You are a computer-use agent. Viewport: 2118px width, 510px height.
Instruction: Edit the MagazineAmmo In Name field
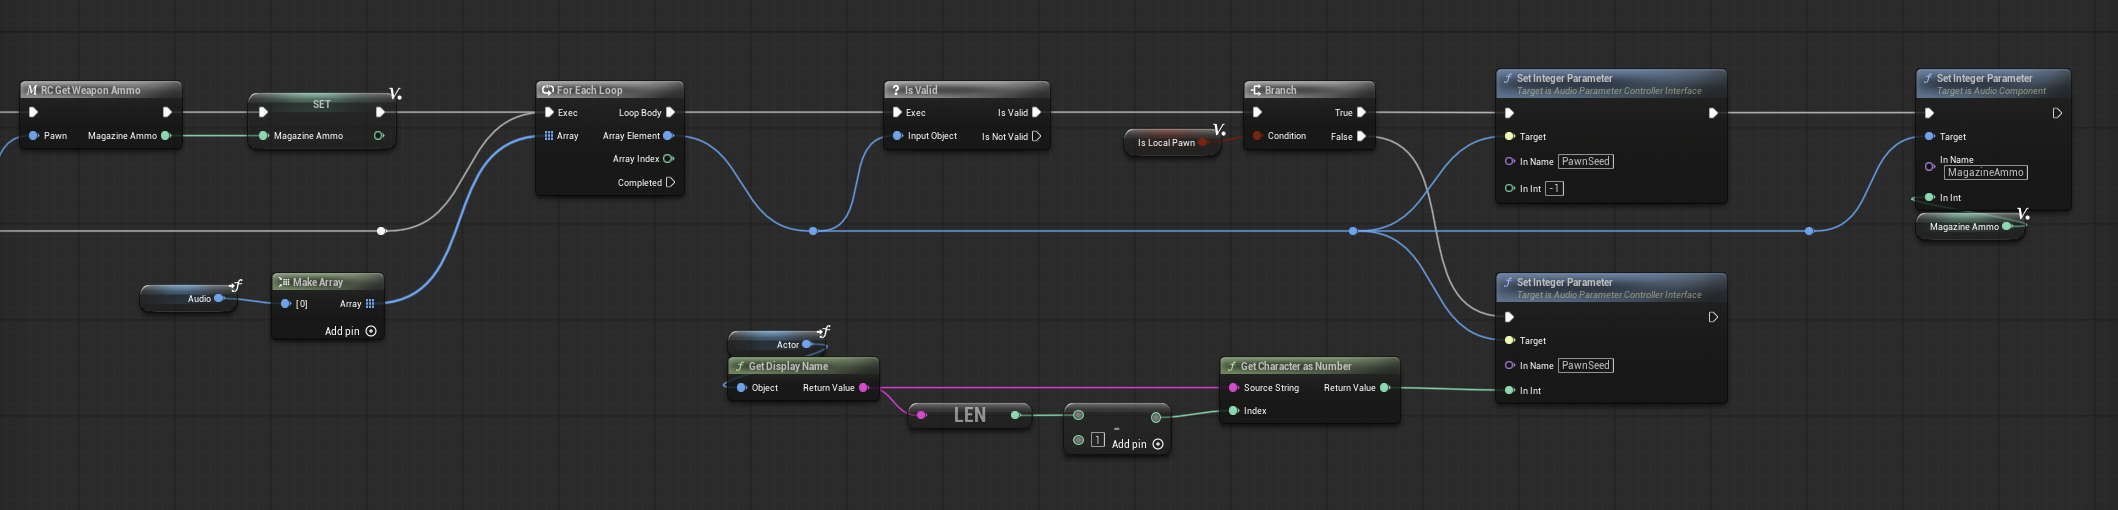1985,173
